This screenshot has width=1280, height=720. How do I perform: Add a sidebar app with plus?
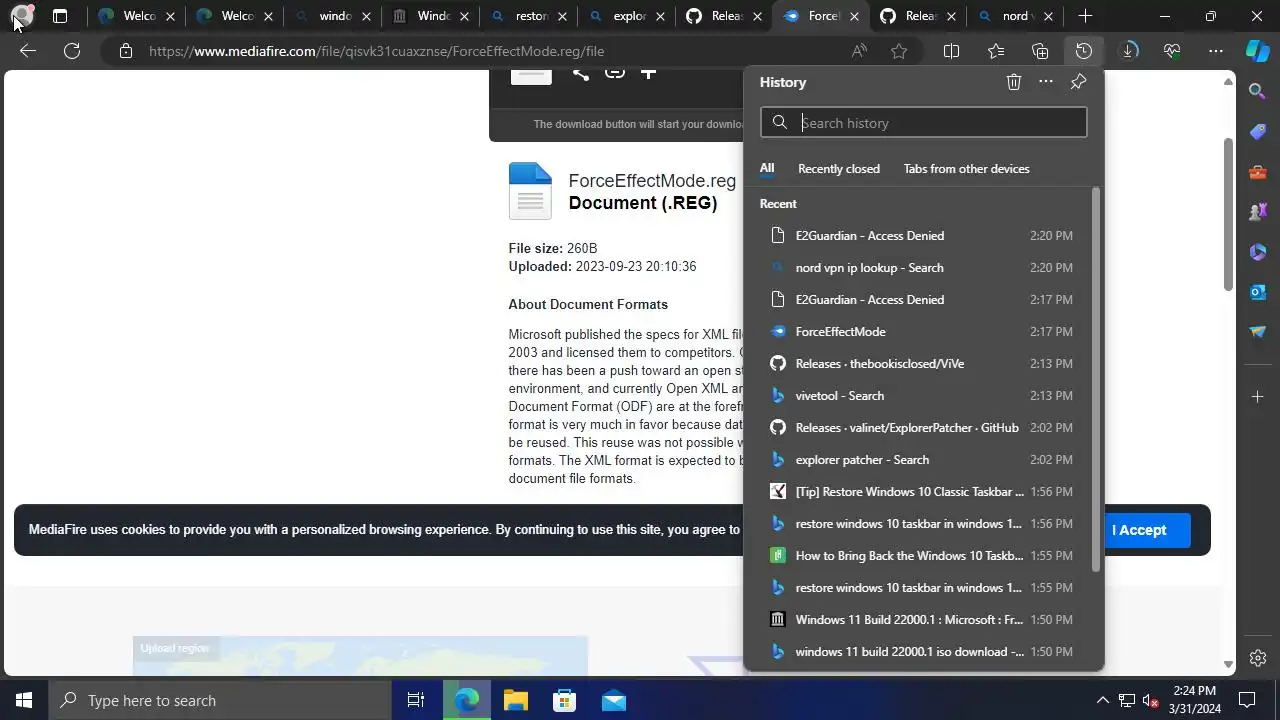point(1258,397)
